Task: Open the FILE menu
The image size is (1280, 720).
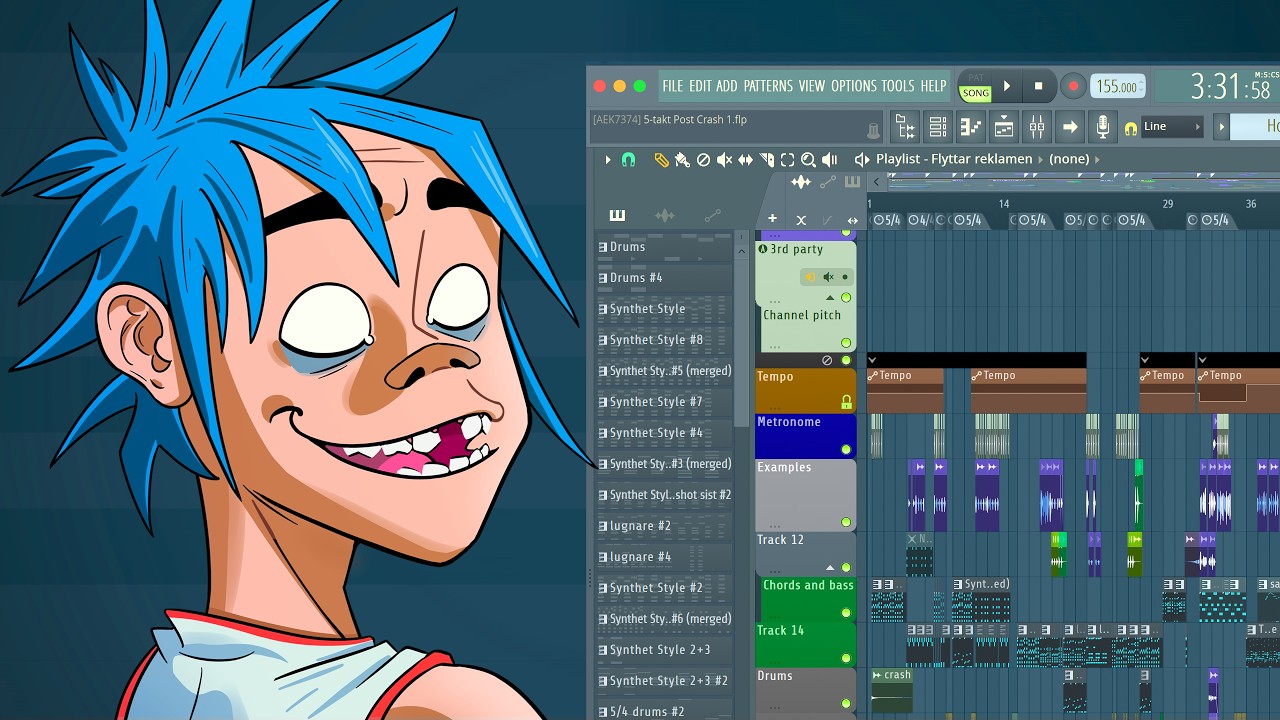Action: pyautogui.click(x=672, y=86)
